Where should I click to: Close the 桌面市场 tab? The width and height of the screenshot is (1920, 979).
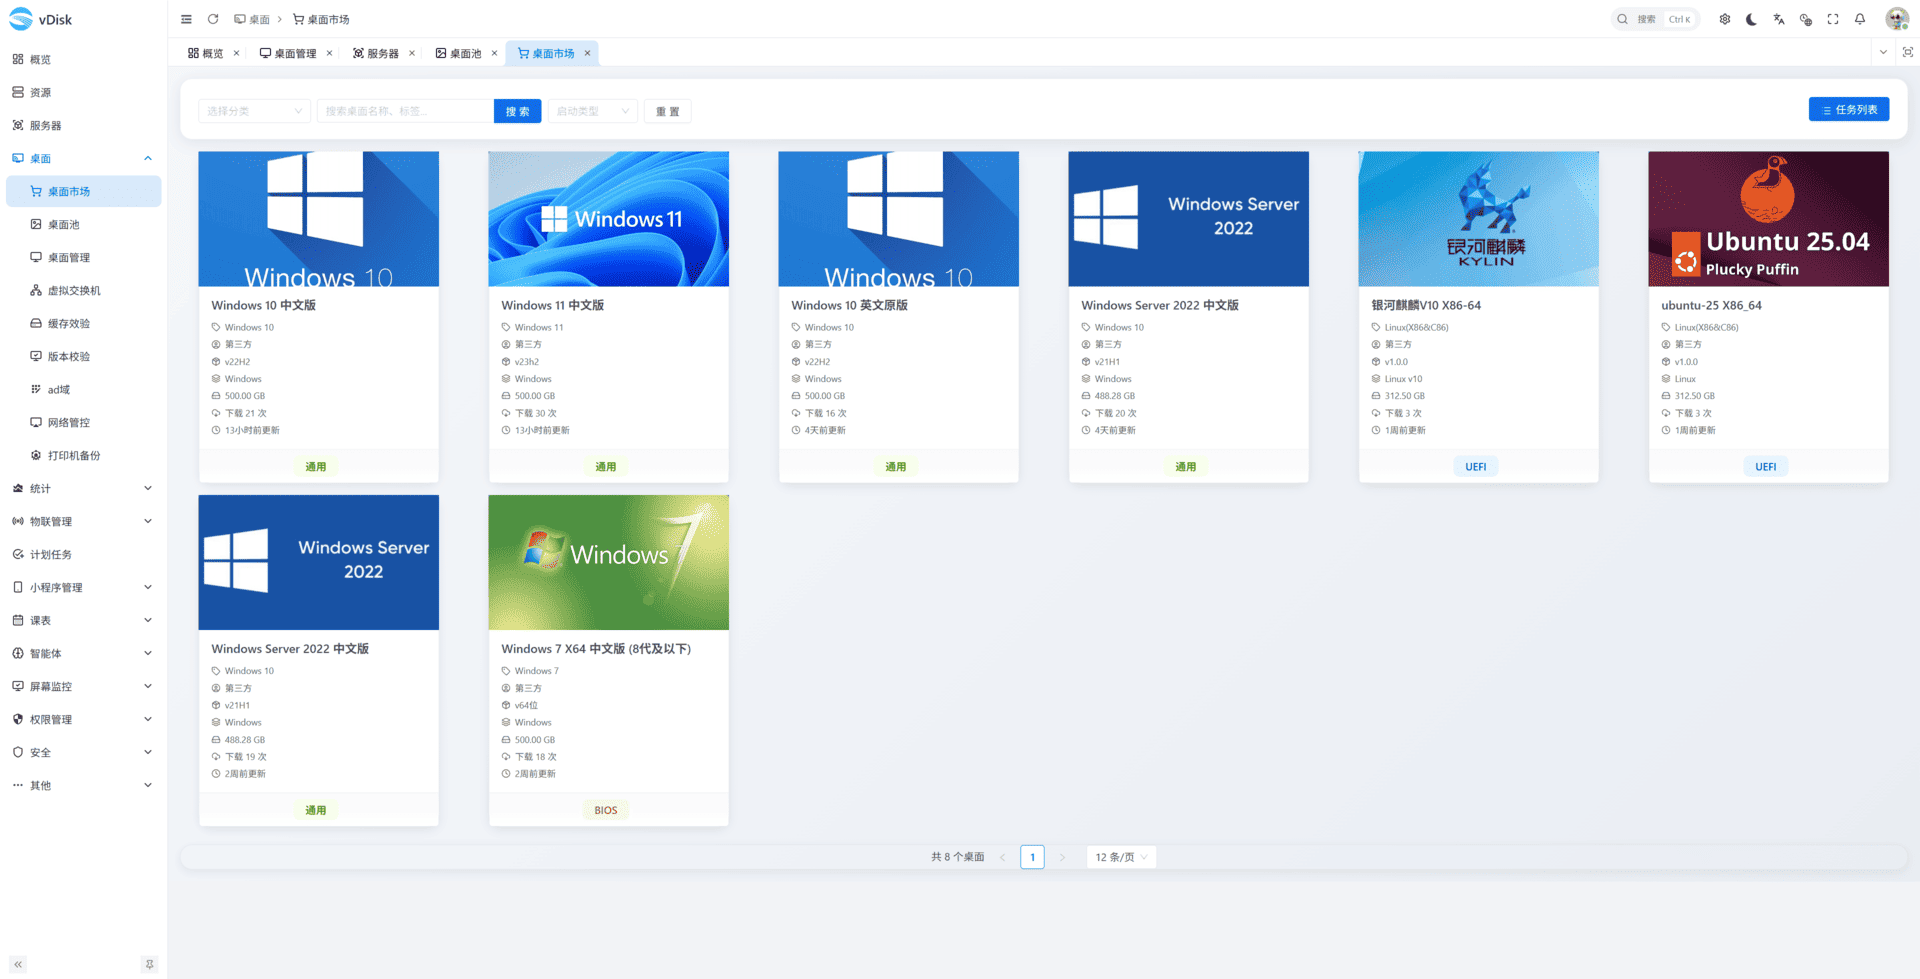pos(588,53)
